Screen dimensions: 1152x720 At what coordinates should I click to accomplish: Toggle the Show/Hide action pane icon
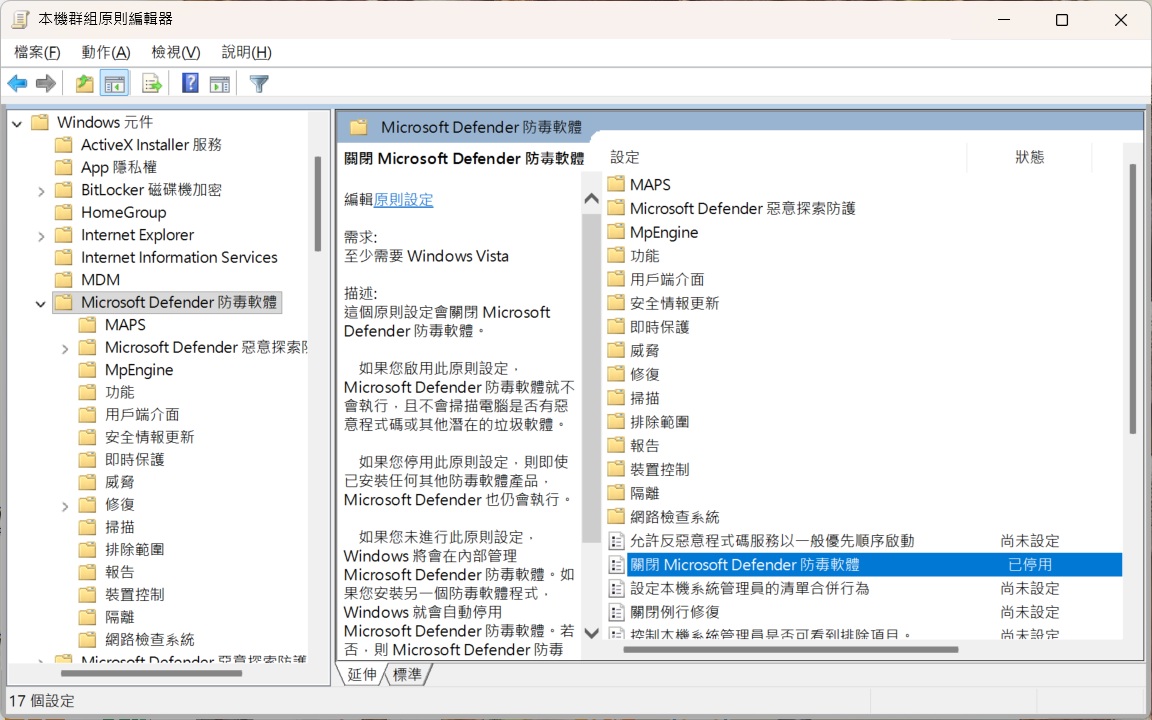click(x=220, y=84)
